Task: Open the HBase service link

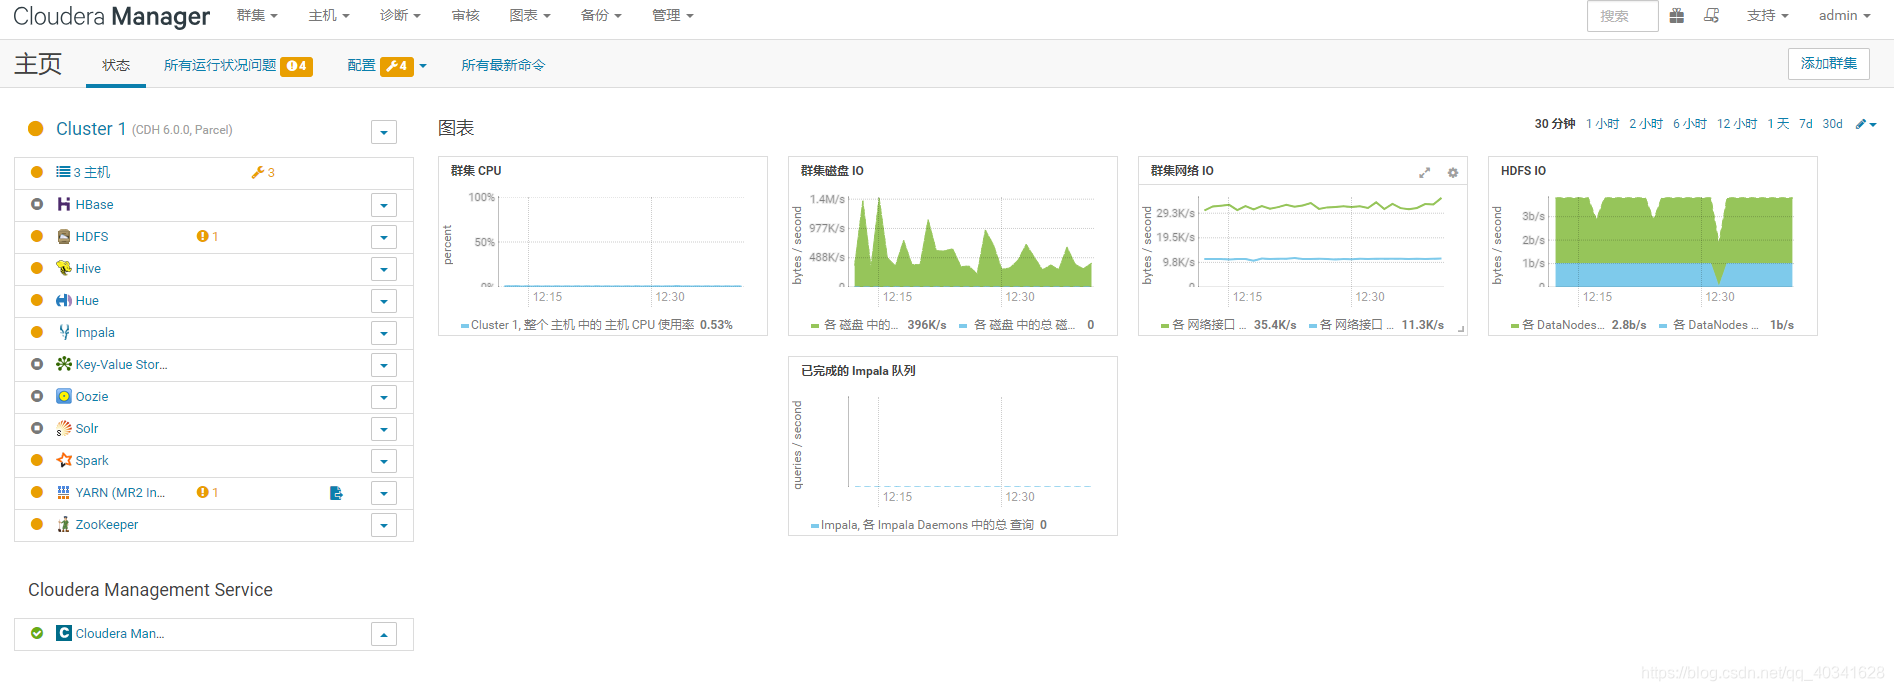Action: click(94, 204)
